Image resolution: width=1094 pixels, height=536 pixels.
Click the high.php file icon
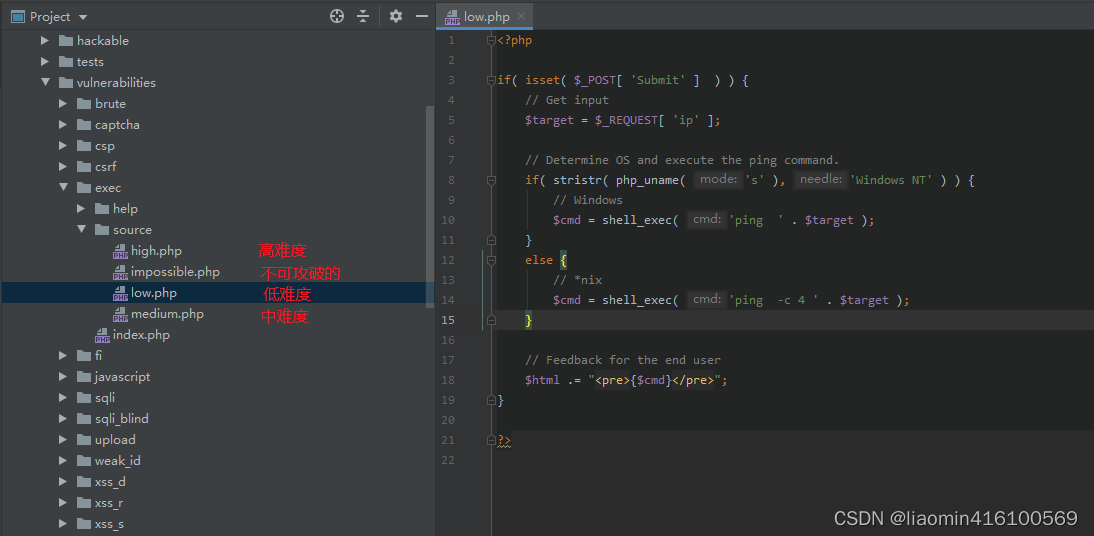[120, 251]
